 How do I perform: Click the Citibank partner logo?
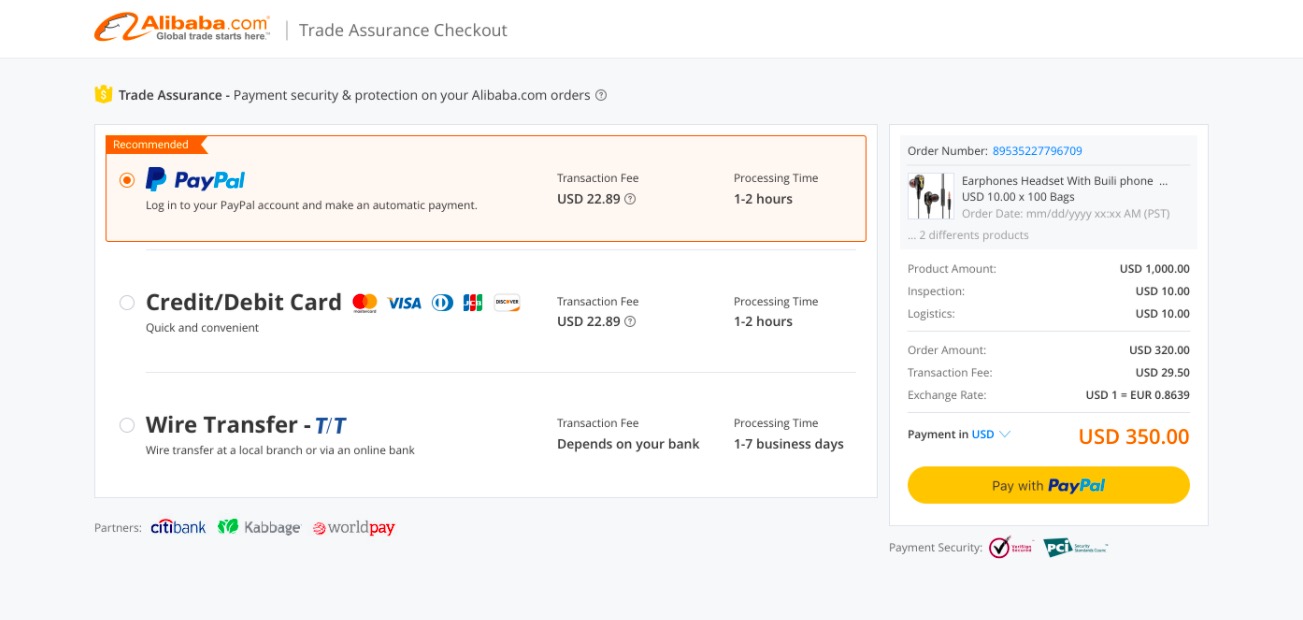178,527
